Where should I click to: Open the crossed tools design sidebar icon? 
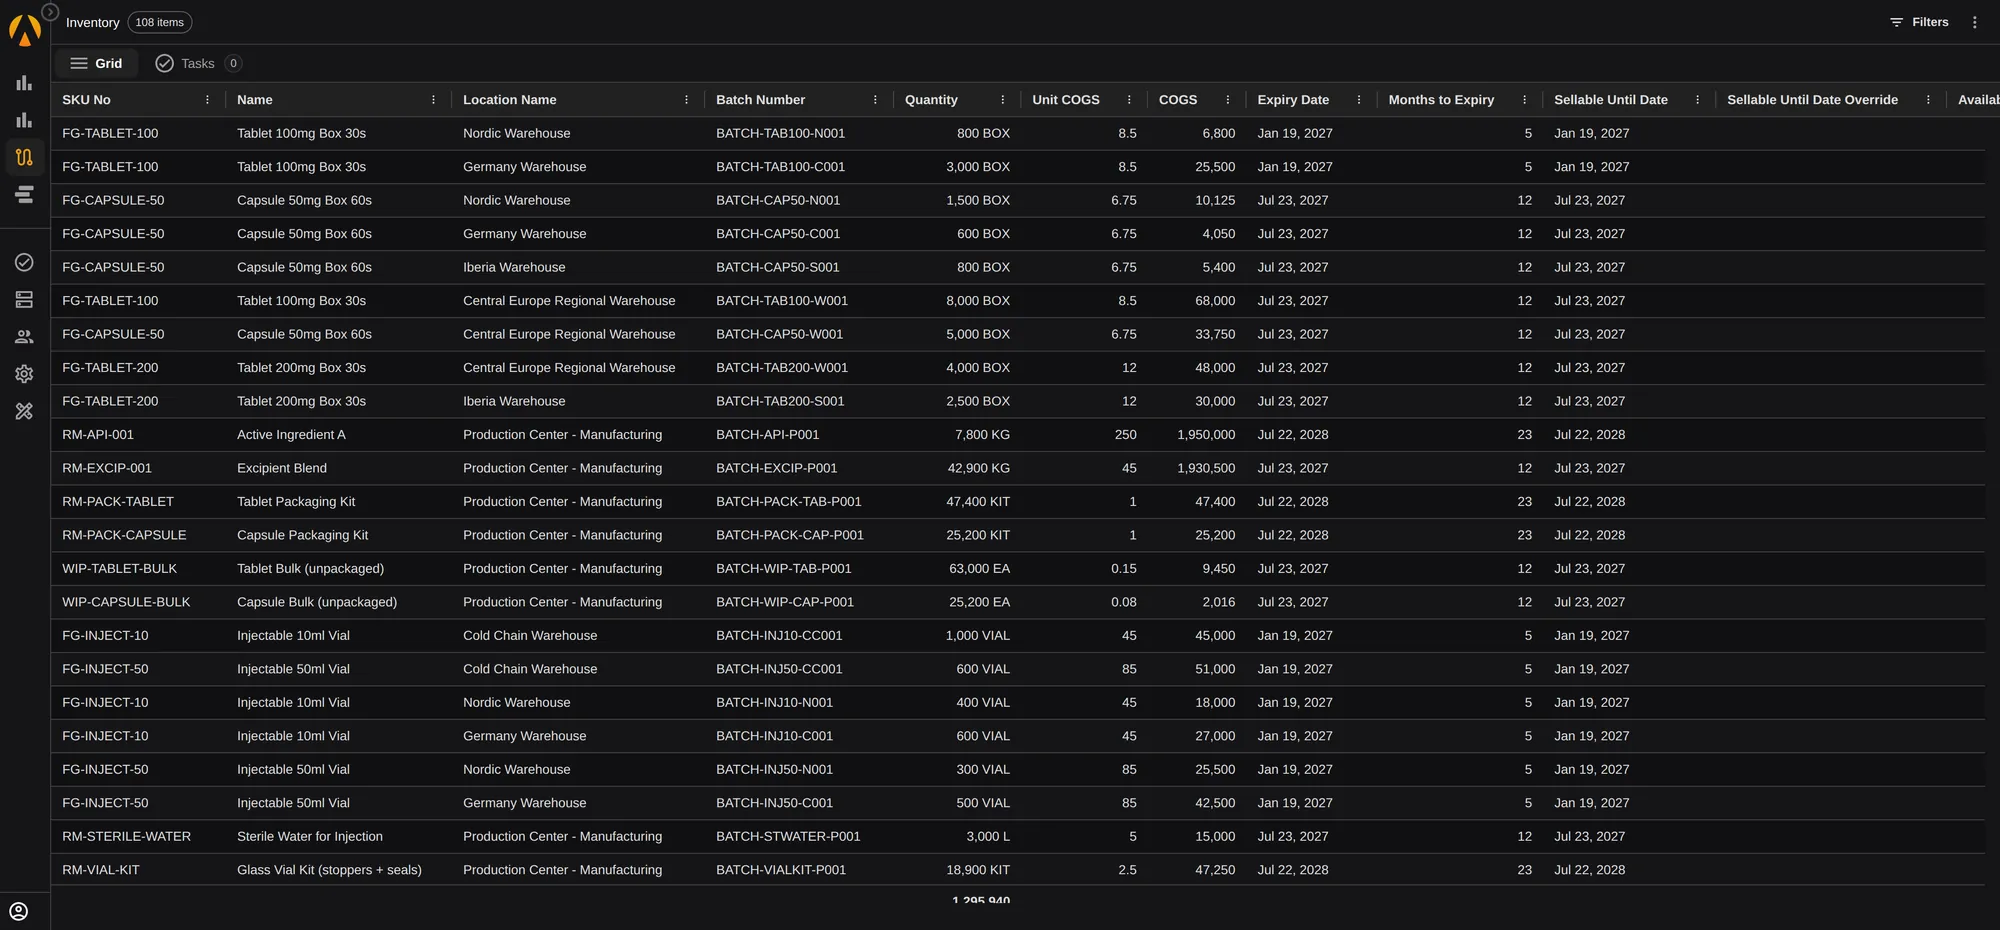[24, 411]
